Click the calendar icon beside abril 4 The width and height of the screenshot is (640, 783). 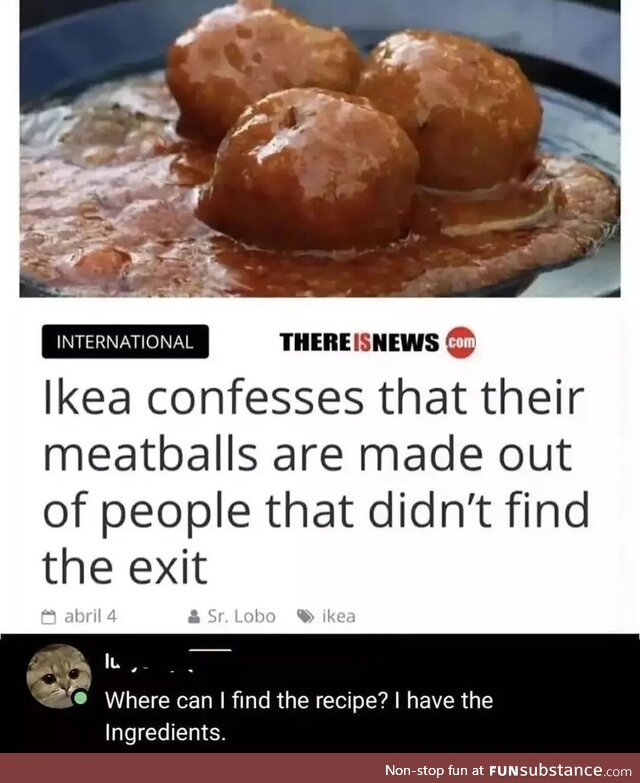[48, 616]
